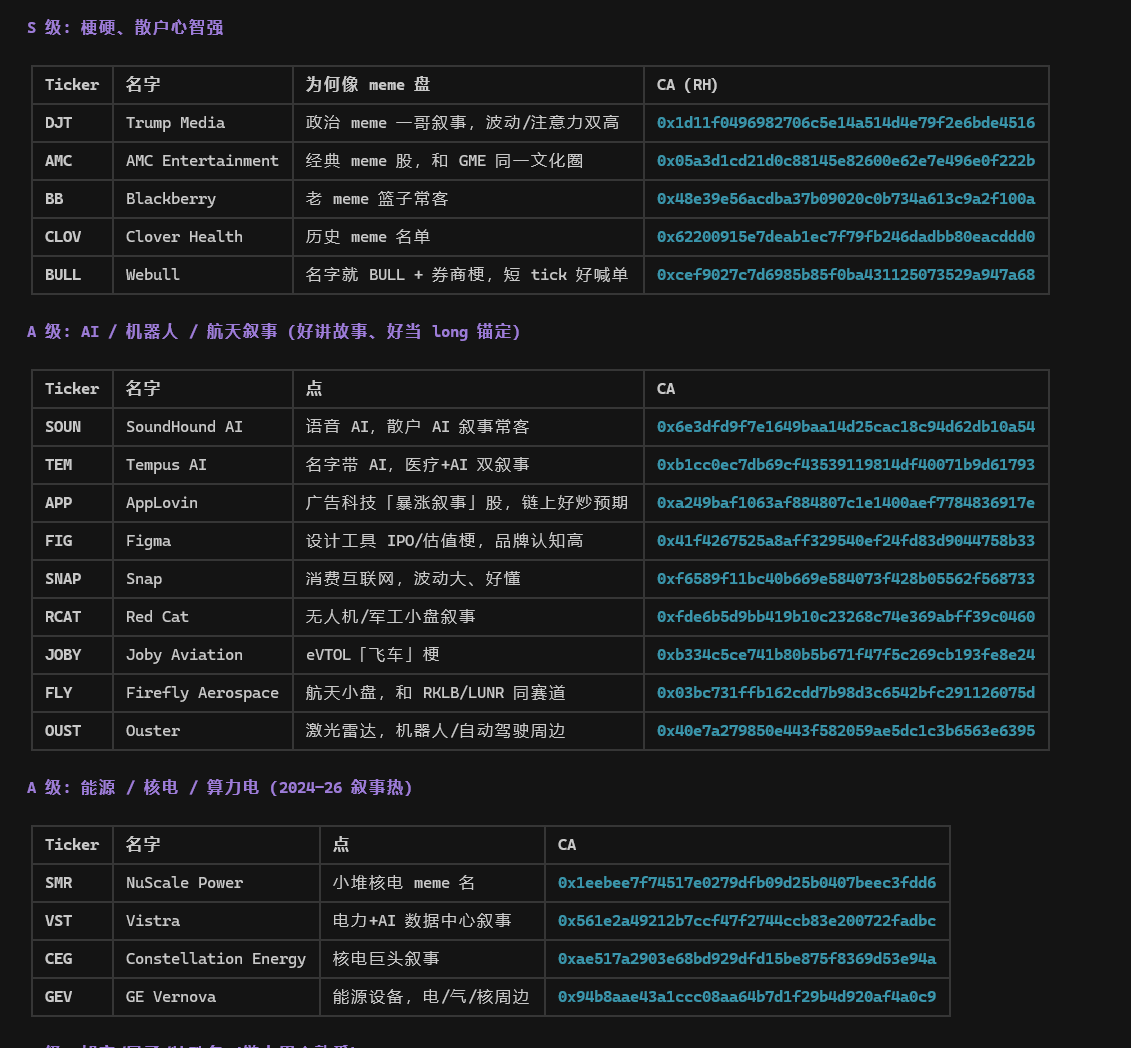Viewport: 1131px width, 1048px height.
Task: Click the '老 meme 篮子常客' description cell
Action: click(x=468, y=199)
